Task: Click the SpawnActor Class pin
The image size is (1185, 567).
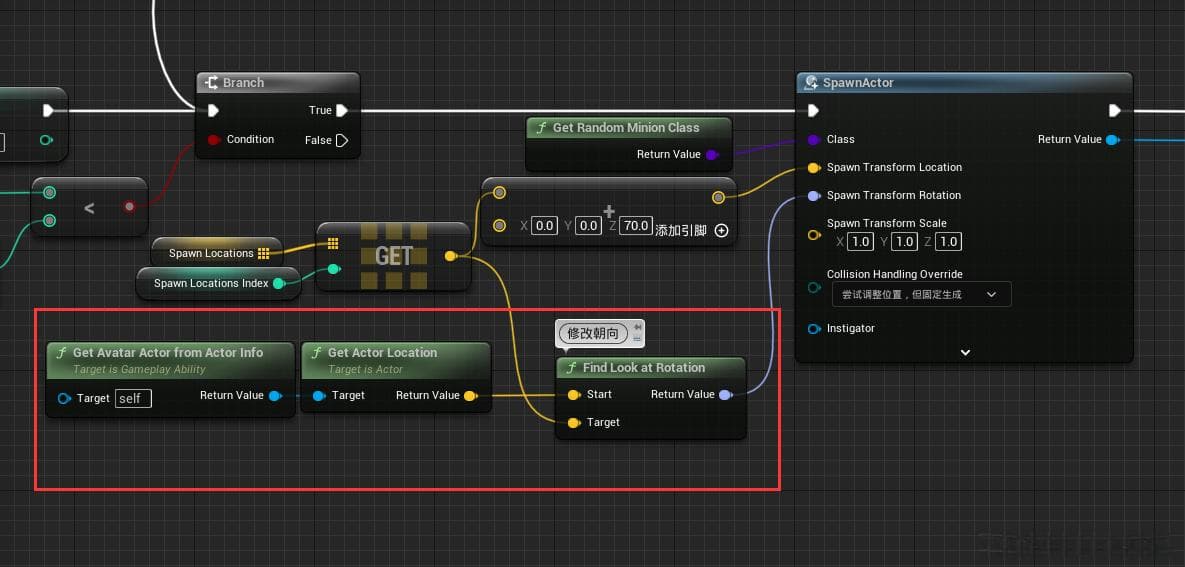Action: [x=813, y=139]
